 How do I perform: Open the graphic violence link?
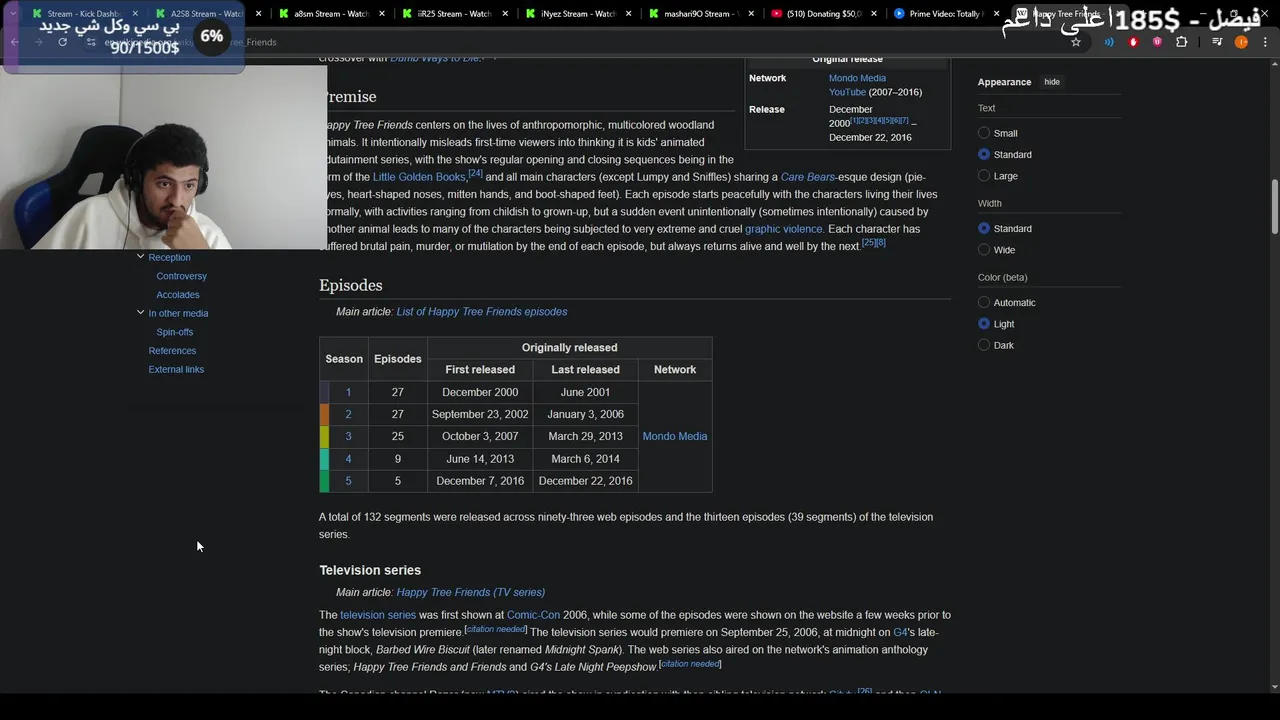tap(784, 229)
